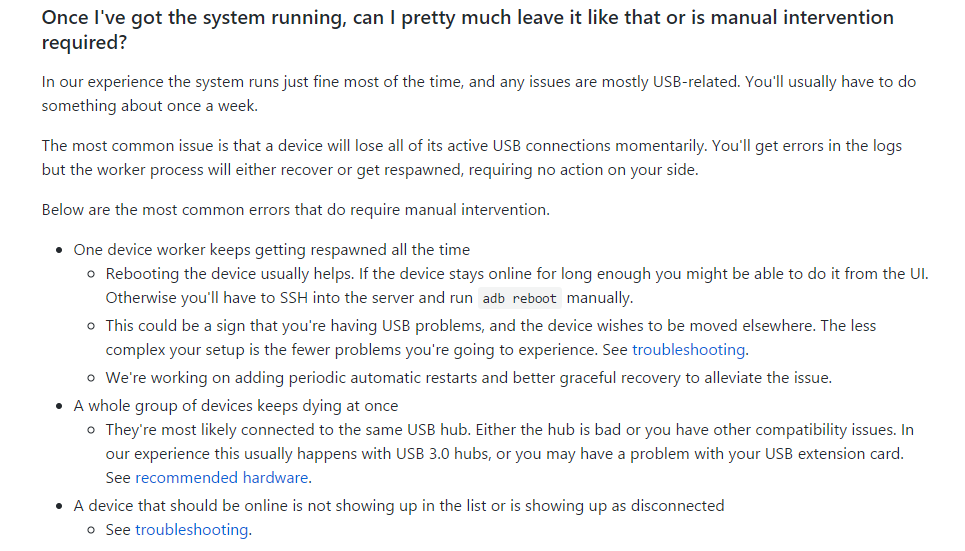This screenshot has height=551, width=965.
Task: Click the paragraph starting 'In our experience the system'
Action: point(479,94)
